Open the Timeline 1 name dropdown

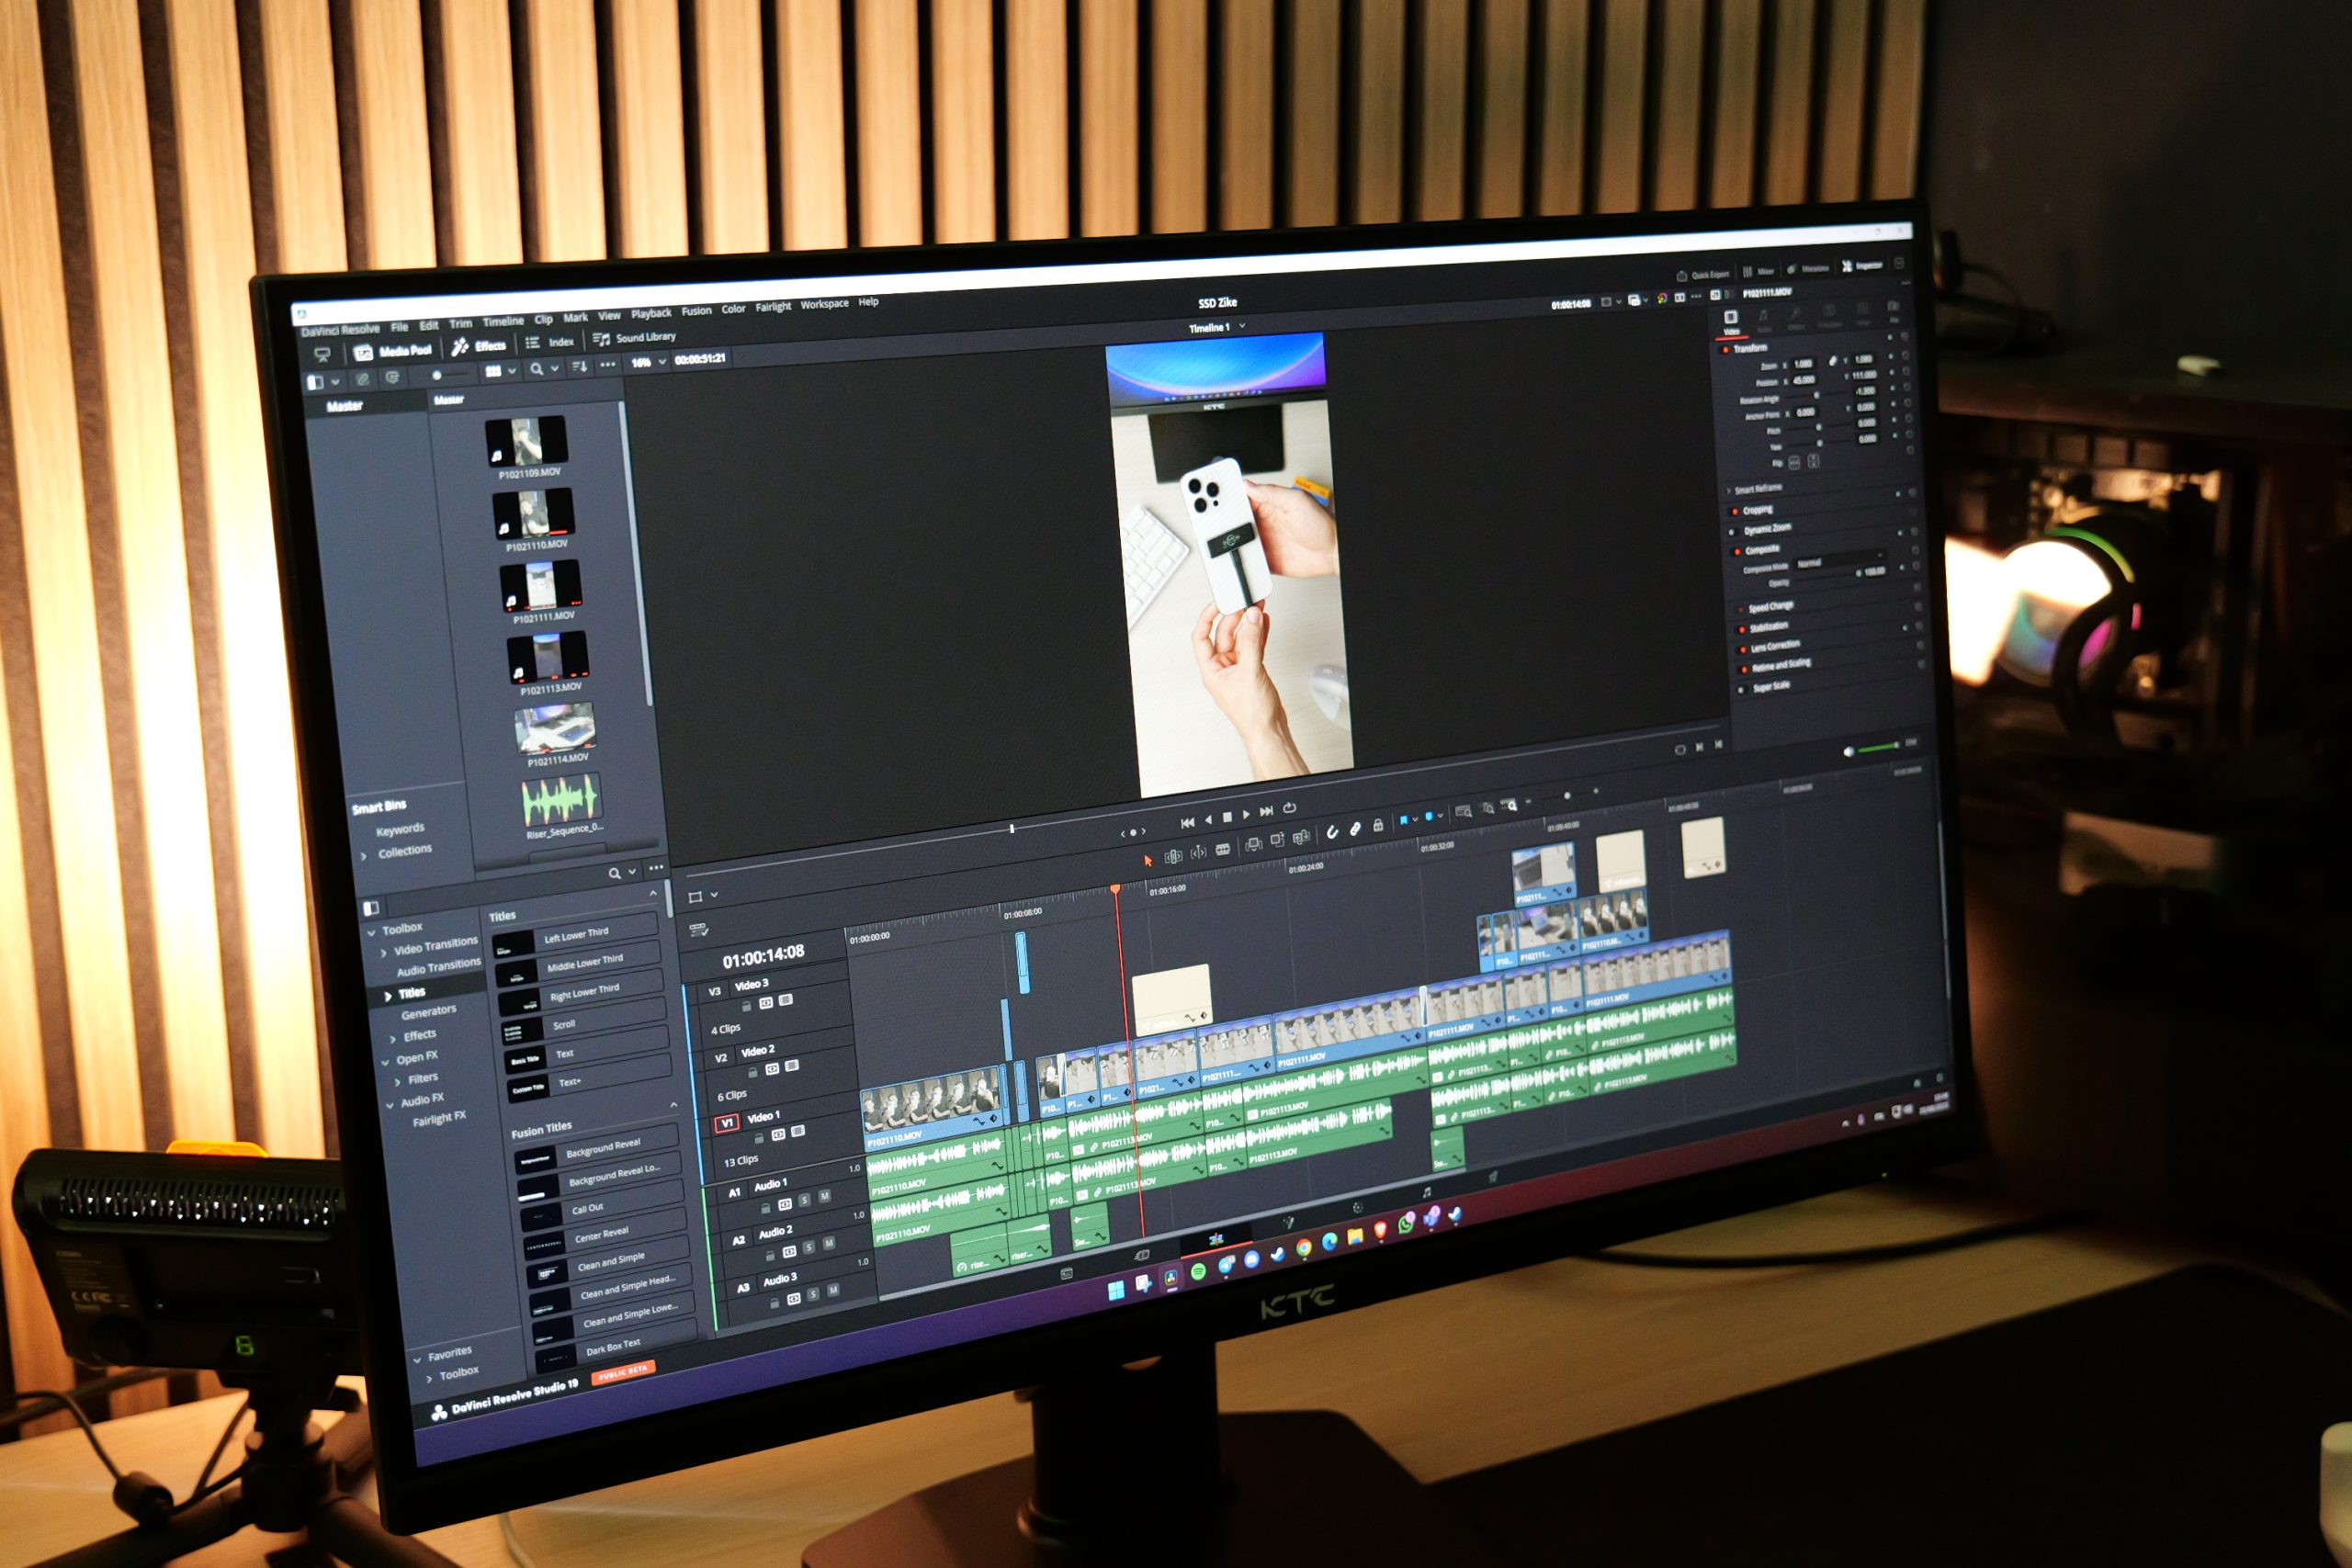1217,327
